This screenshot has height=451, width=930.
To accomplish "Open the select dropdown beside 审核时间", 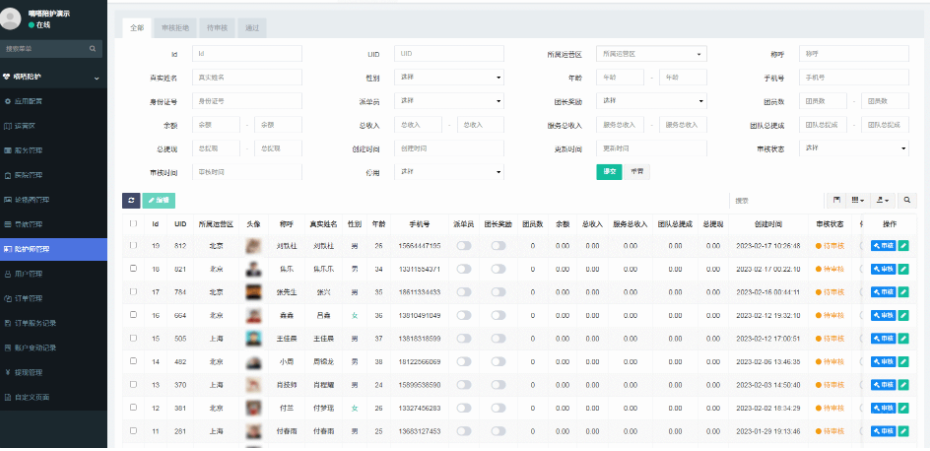I will [449, 171].
